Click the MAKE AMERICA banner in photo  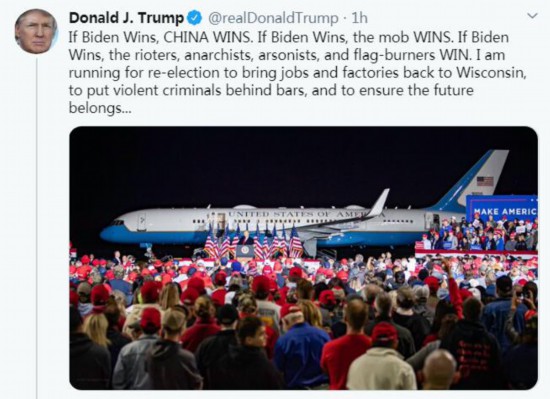pyautogui.click(x=502, y=210)
